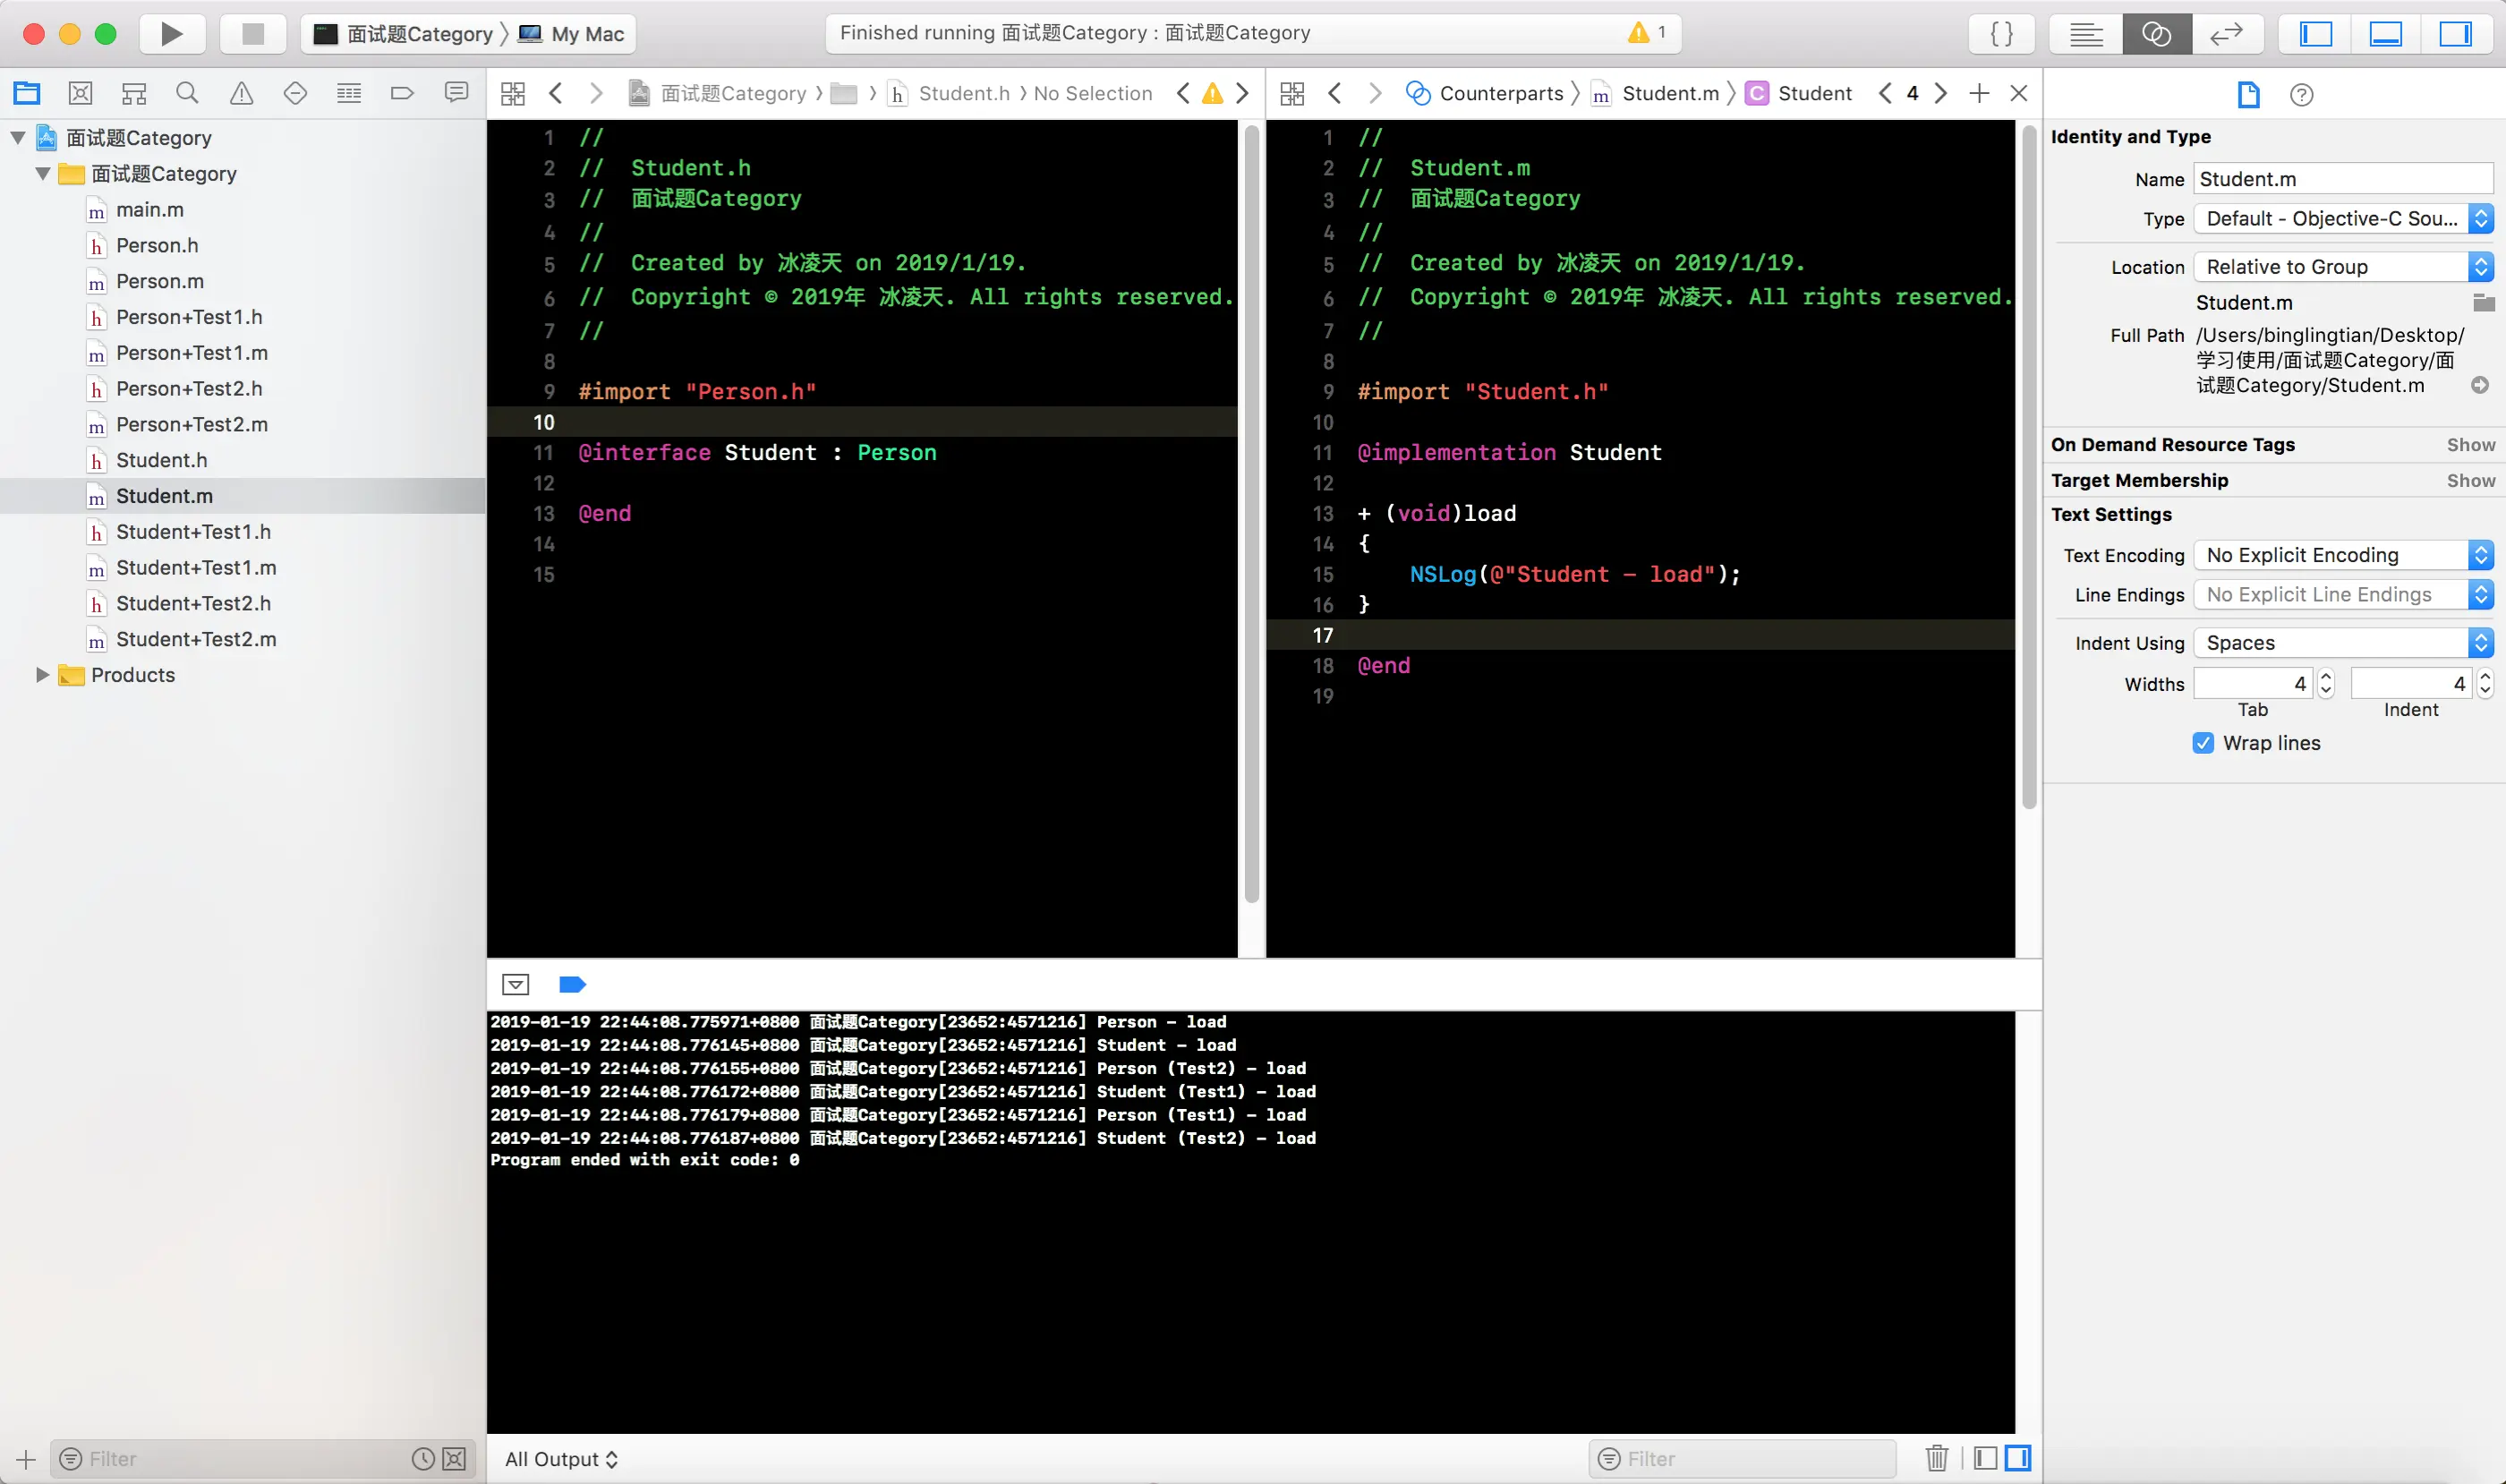Screen dimensions: 2506x1484
Task: Toggle the right inspector panel button
Action: pos(2455,34)
